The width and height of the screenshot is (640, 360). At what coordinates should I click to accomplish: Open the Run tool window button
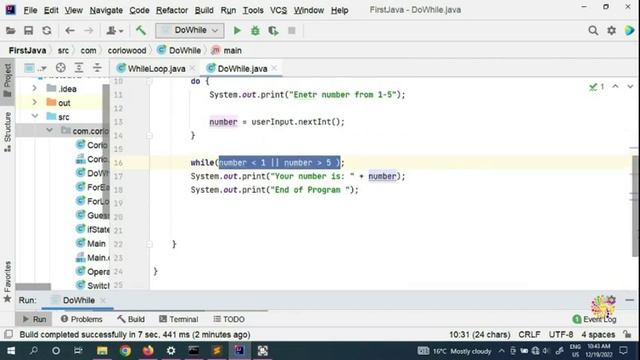(x=35, y=319)
